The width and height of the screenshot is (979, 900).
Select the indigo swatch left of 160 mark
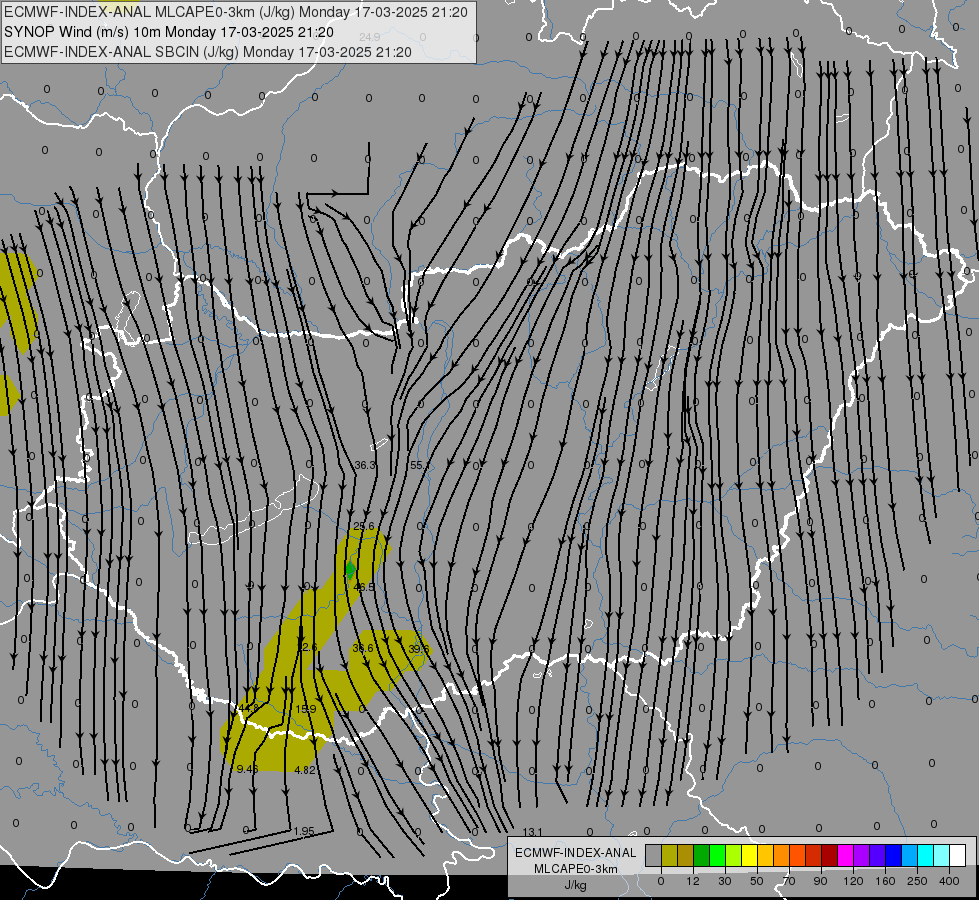[878, 856]
